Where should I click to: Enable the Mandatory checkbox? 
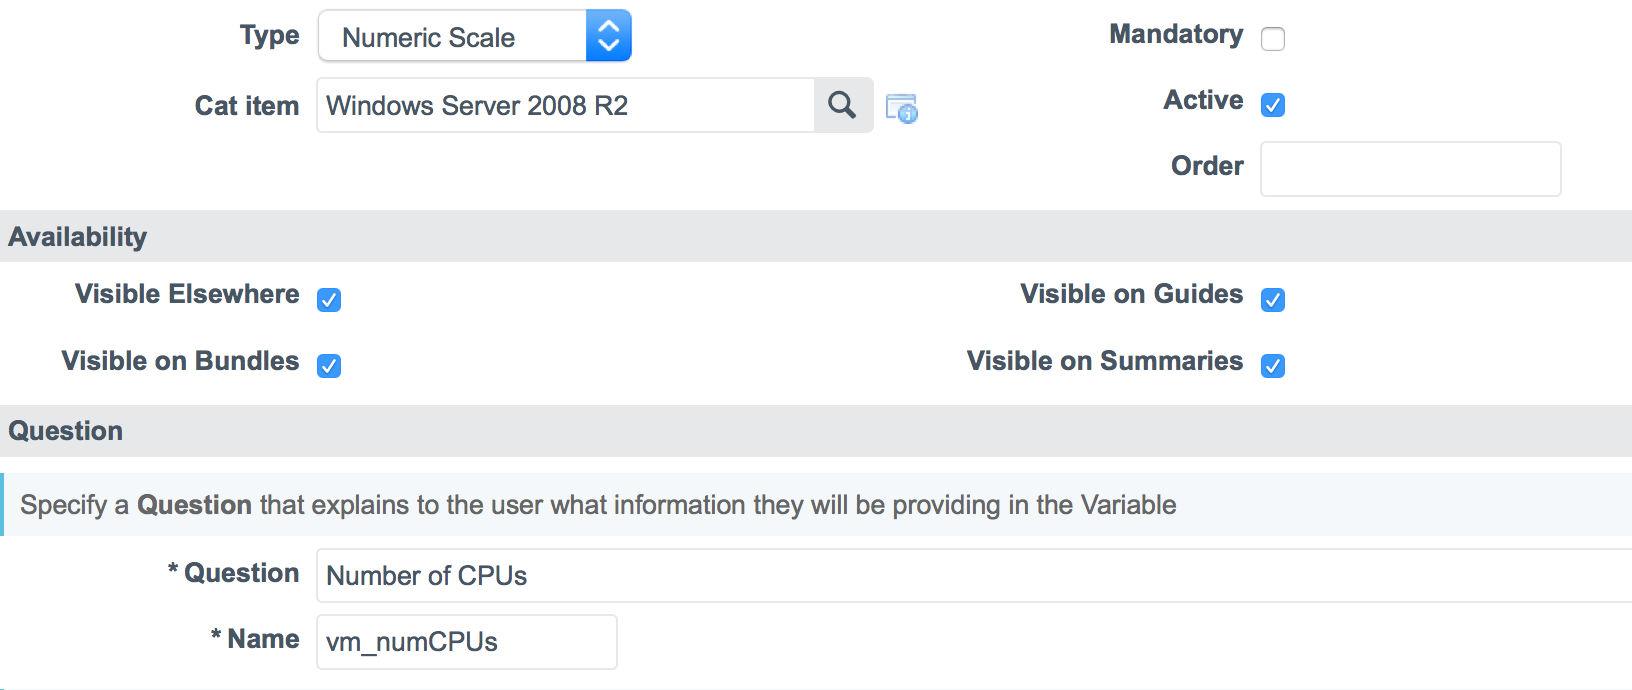click(x=1273, y=39)
